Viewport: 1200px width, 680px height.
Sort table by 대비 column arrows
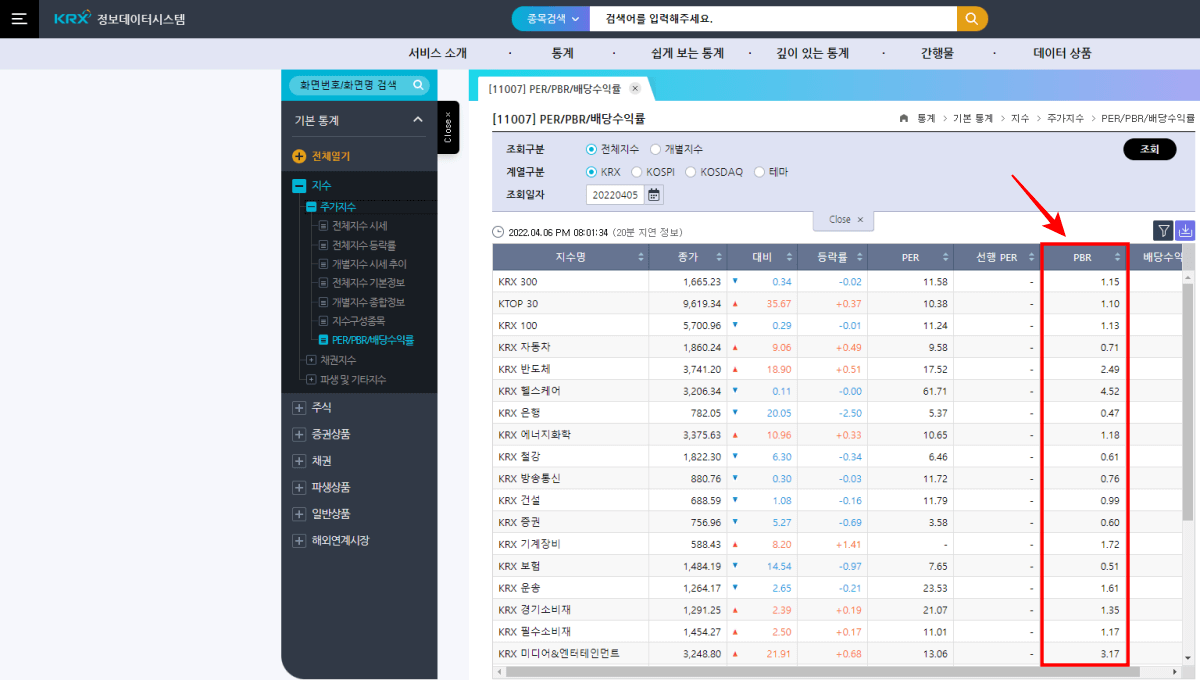tap(790, 258)
